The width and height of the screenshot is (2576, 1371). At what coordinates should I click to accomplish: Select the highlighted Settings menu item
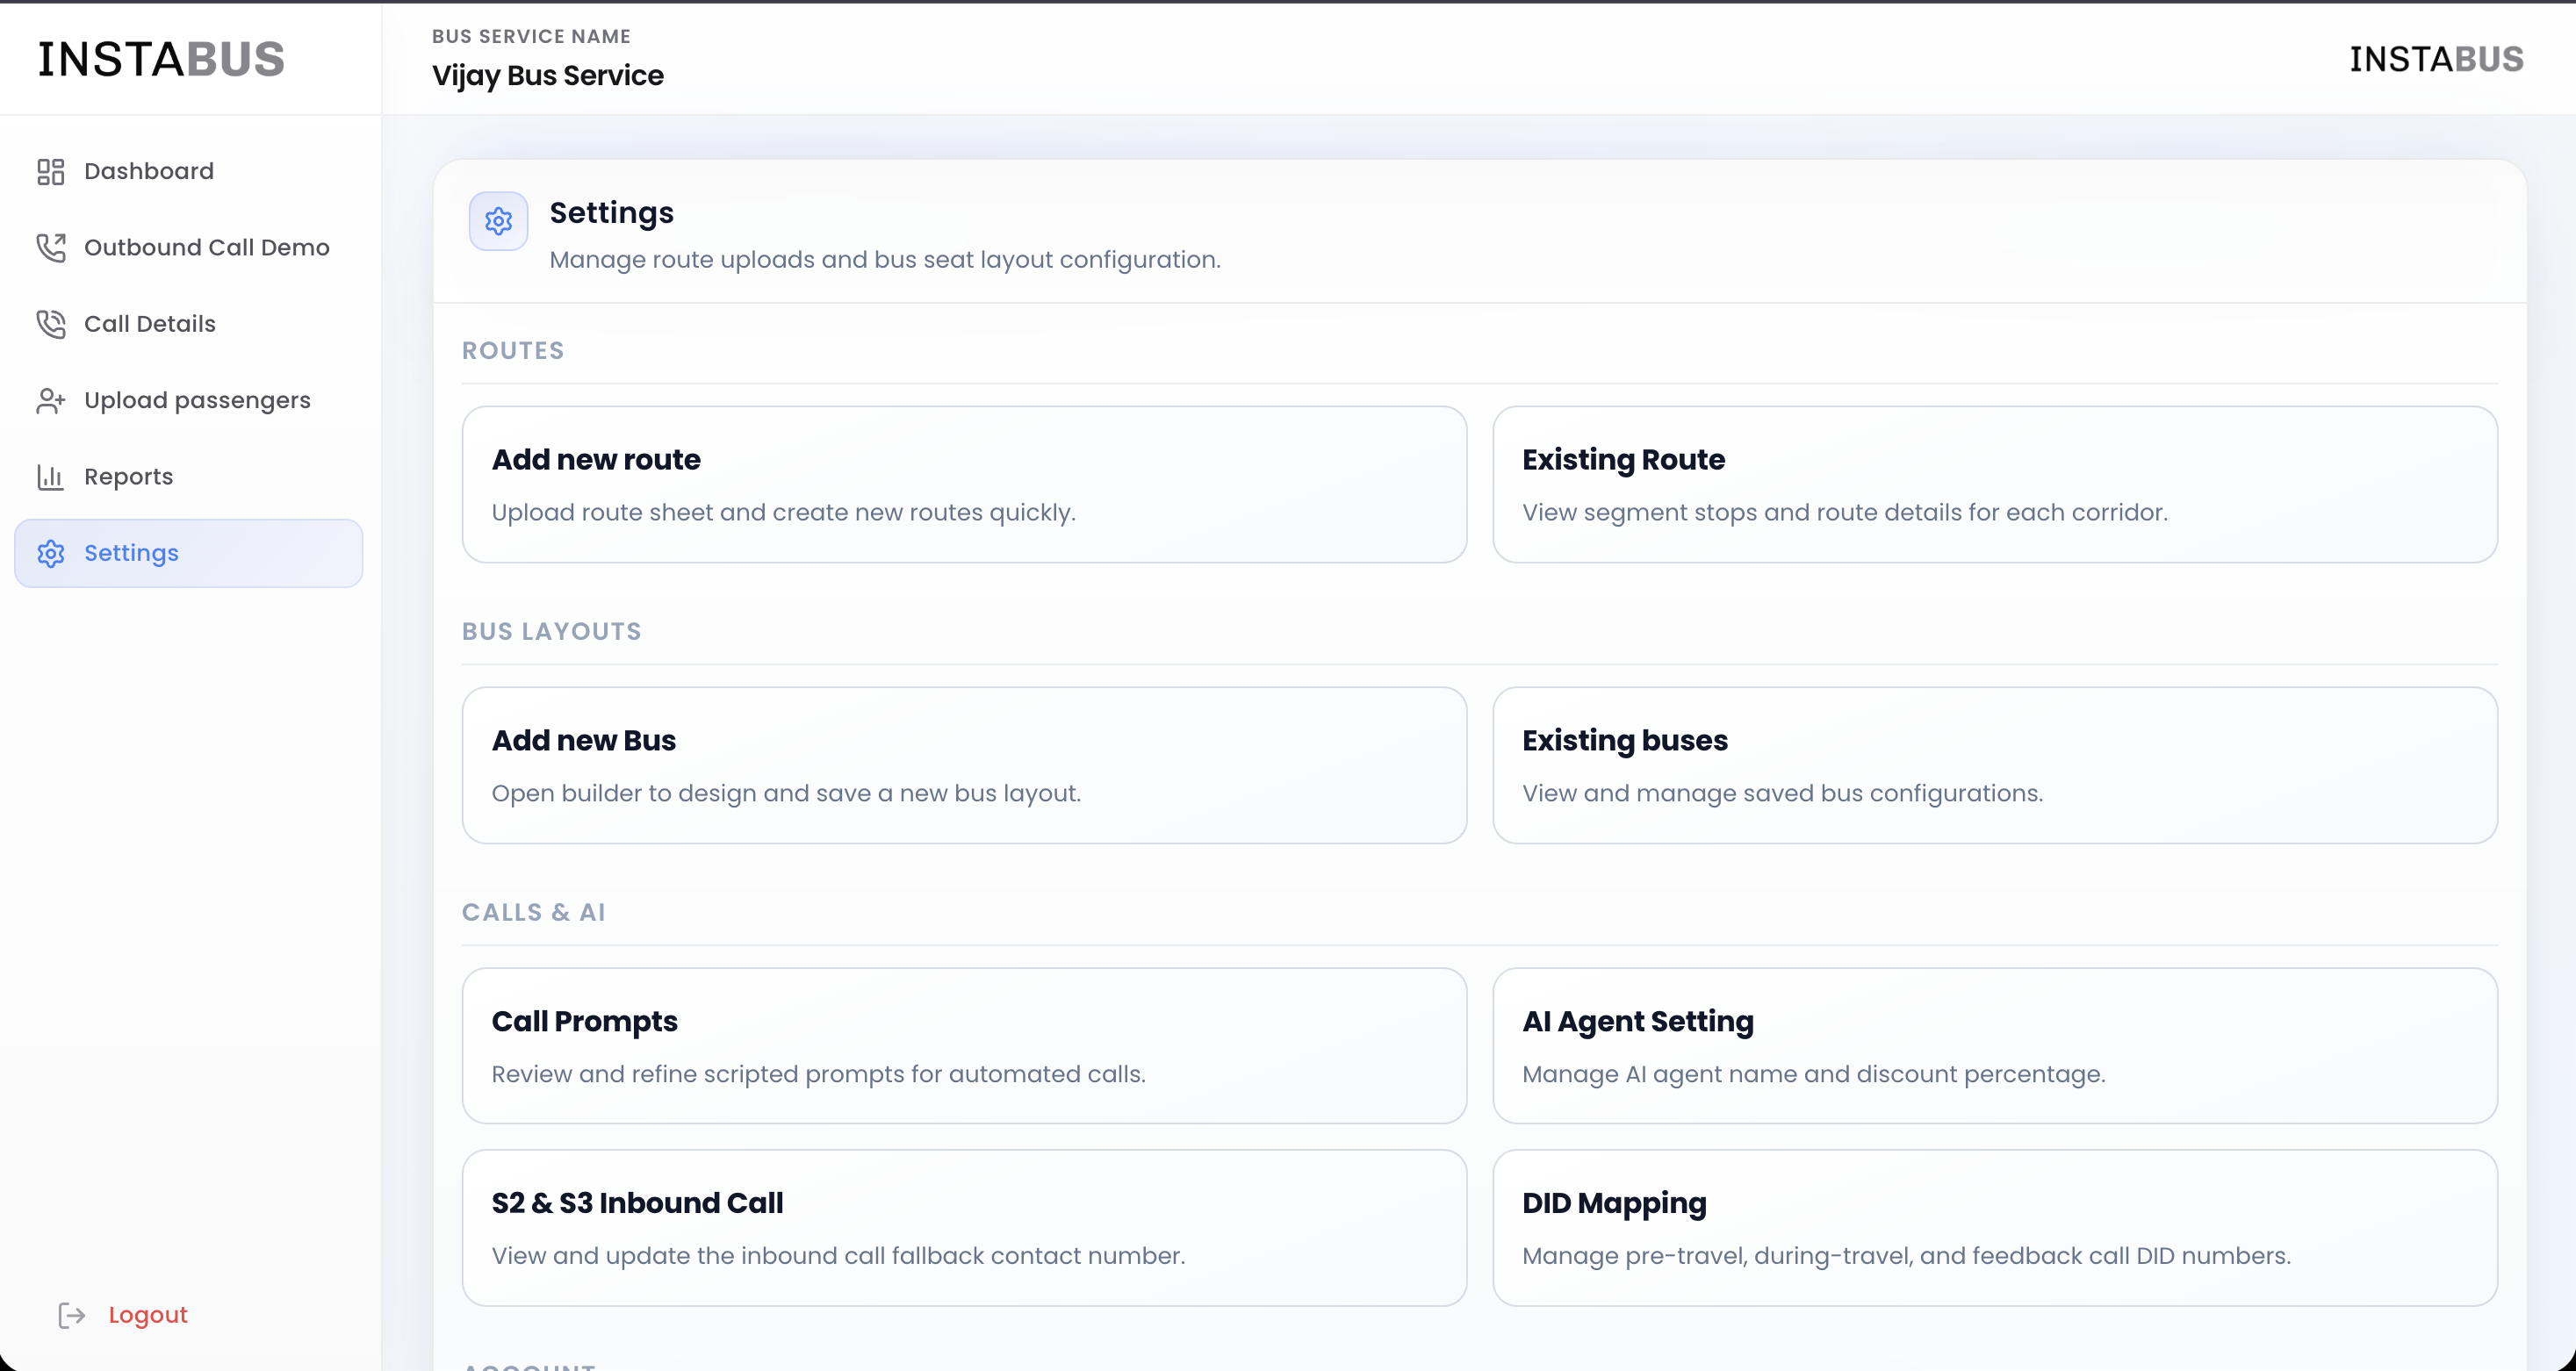coord(189,553)
